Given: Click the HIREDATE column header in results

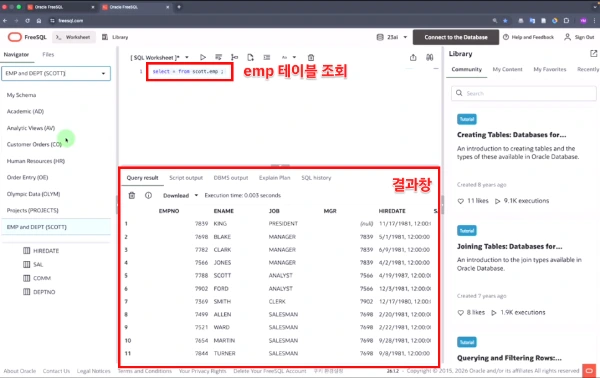Looking at the screenshot, I should [392, 211].
